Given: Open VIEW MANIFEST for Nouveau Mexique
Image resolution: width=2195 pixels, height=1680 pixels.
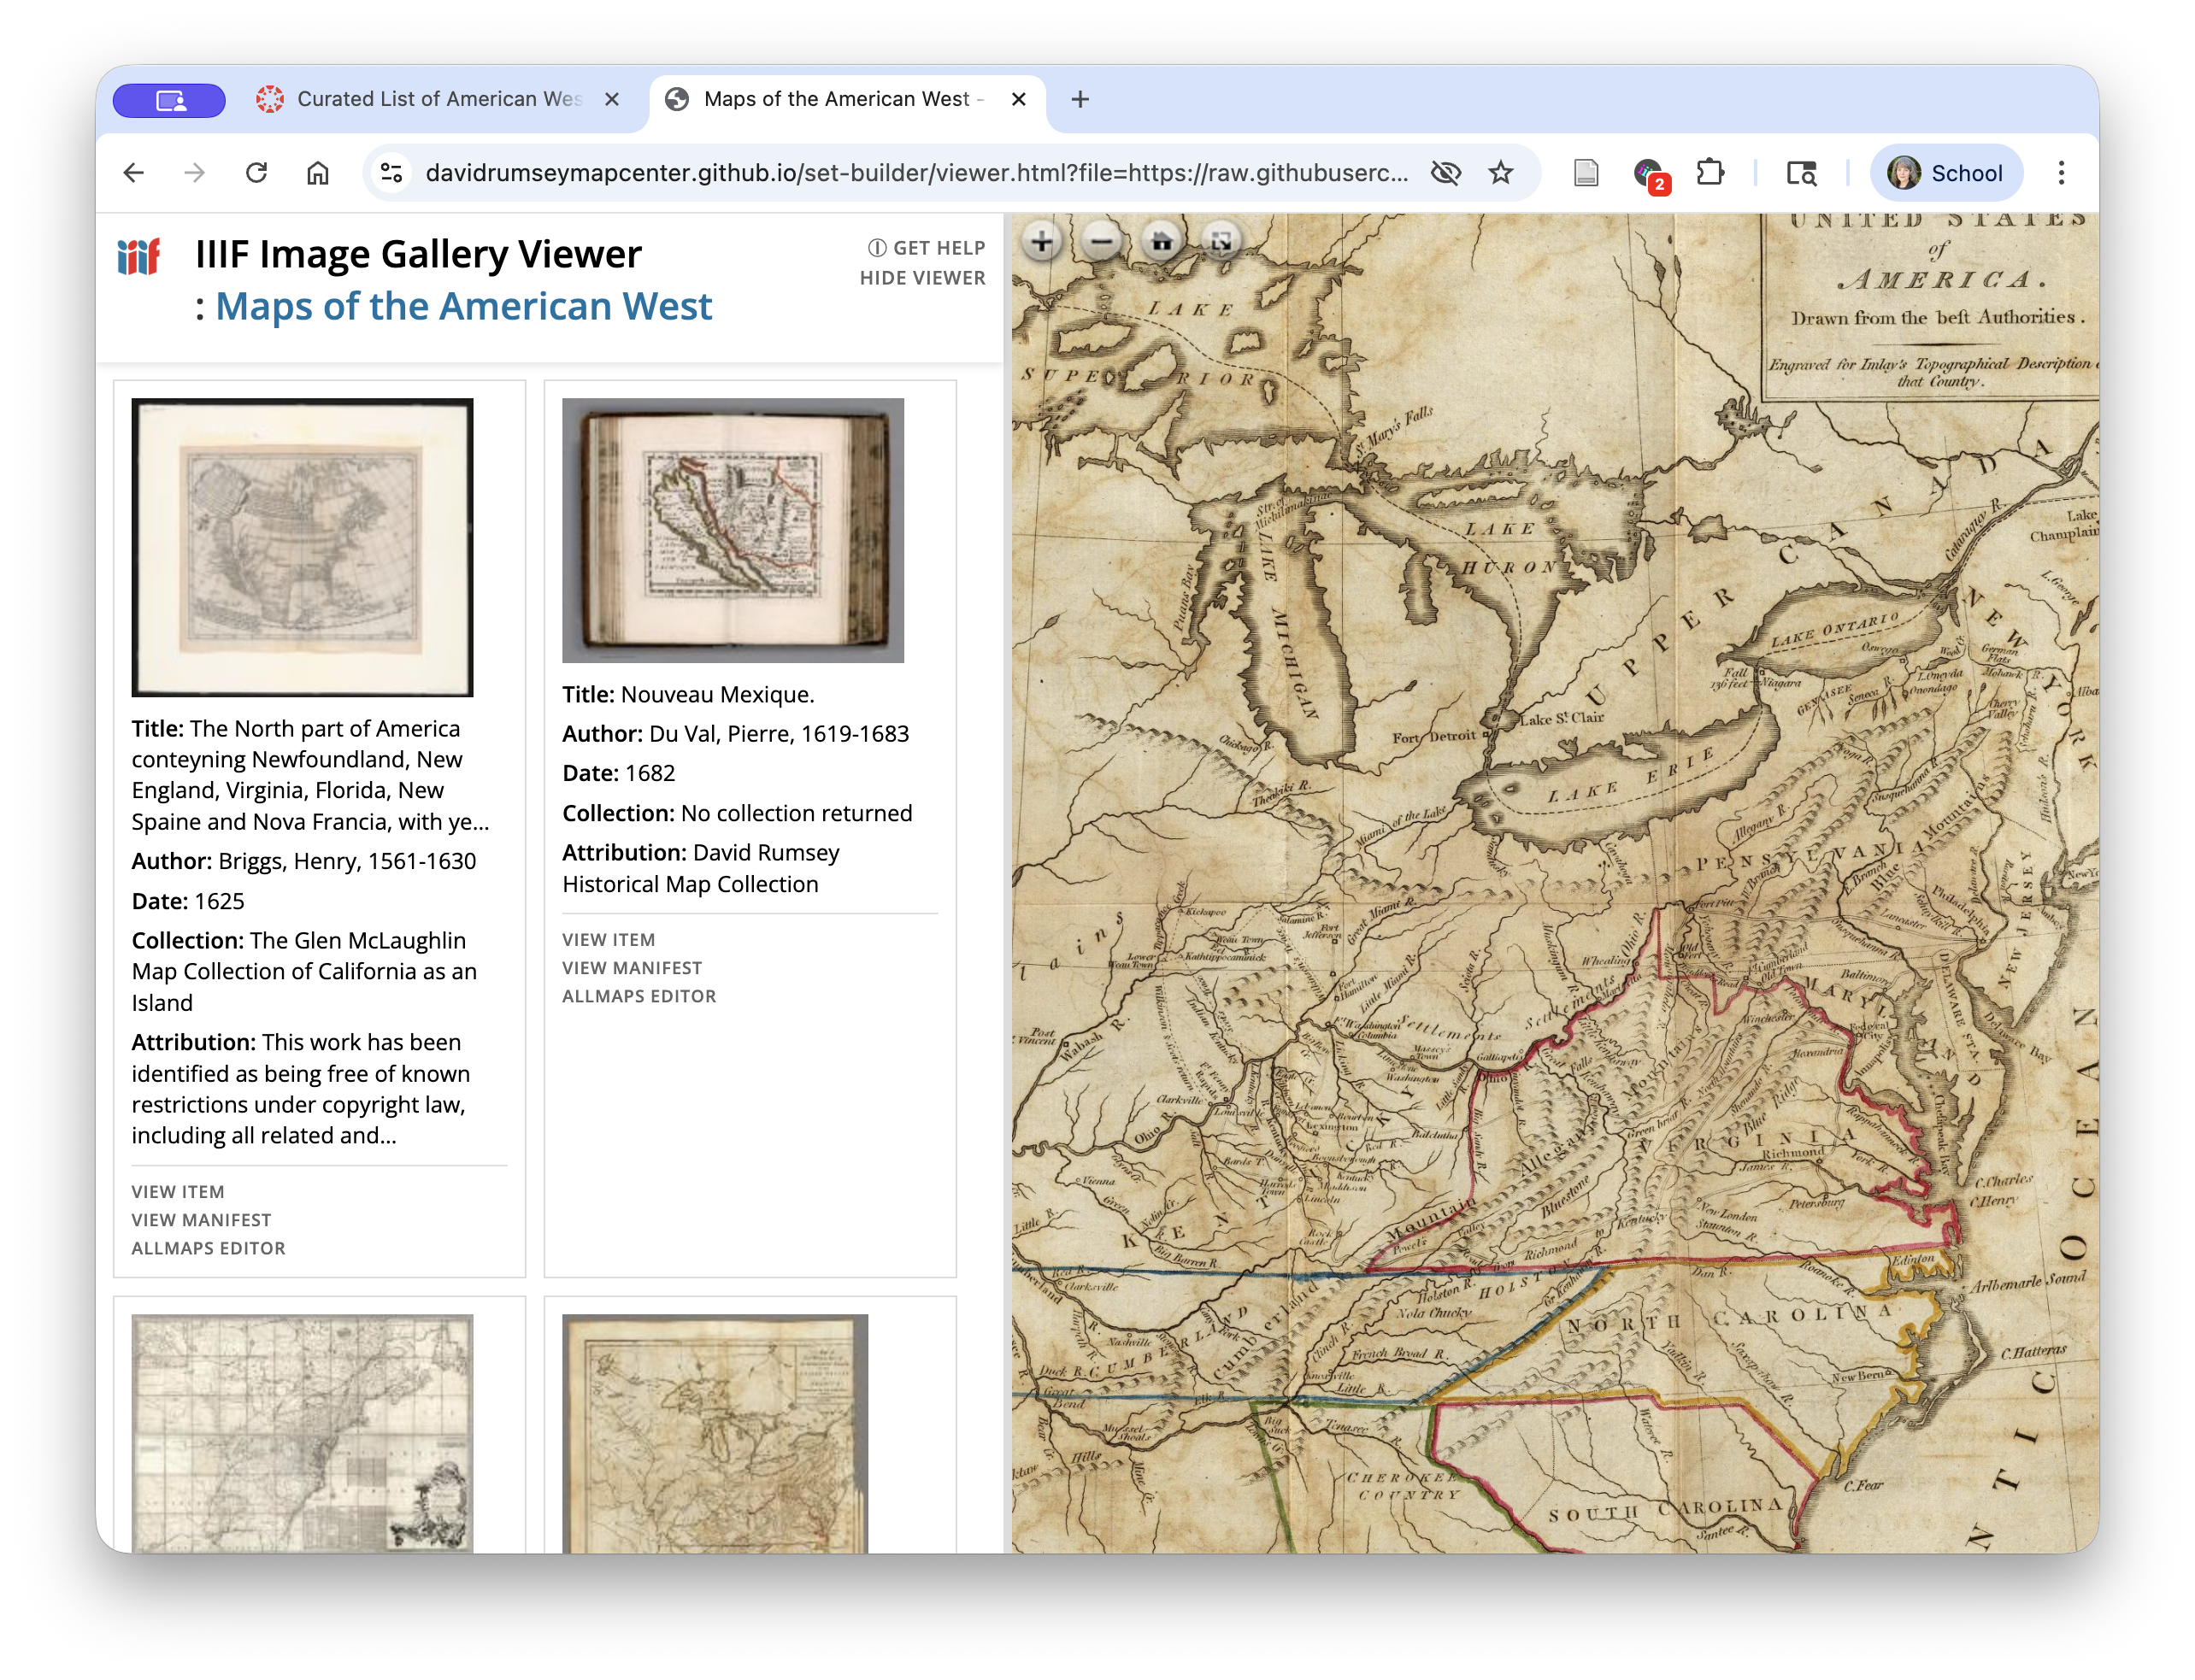Looking at the screenshot, I should [x=632, y=967].
